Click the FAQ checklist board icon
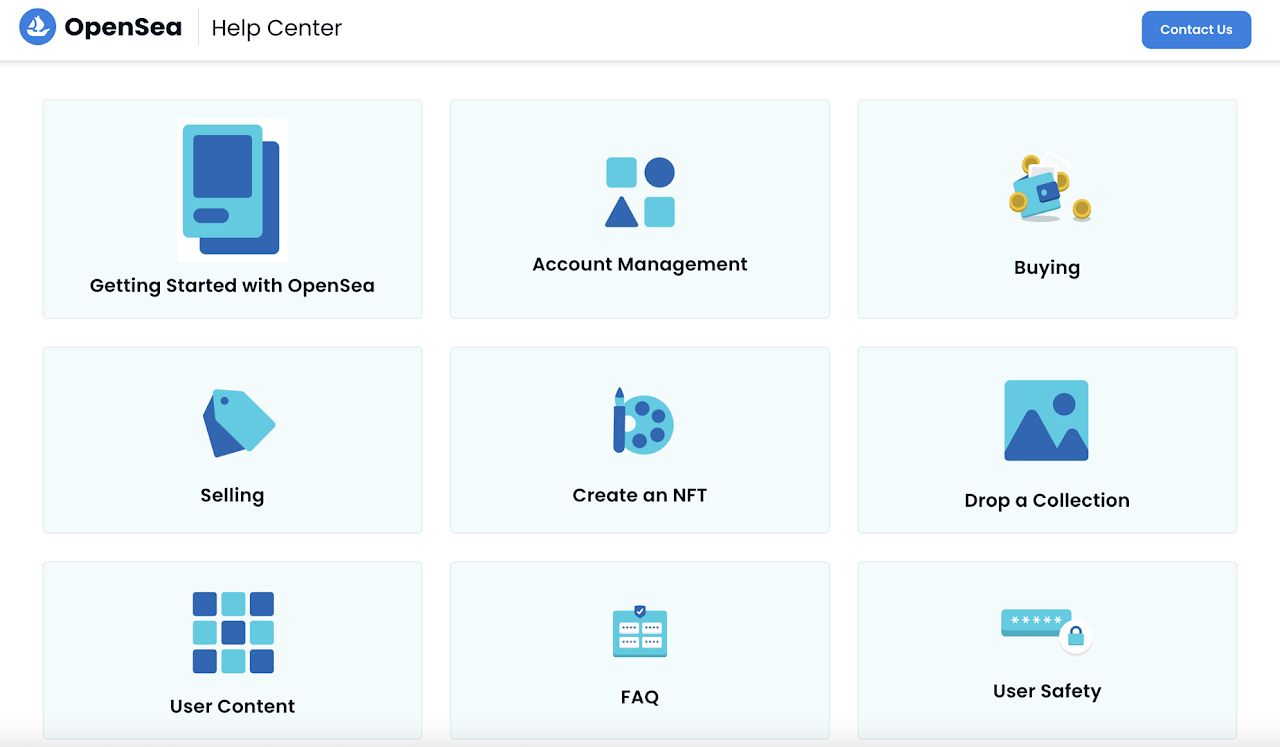This screenshot has width=1280, height=747. pos(640,631)
